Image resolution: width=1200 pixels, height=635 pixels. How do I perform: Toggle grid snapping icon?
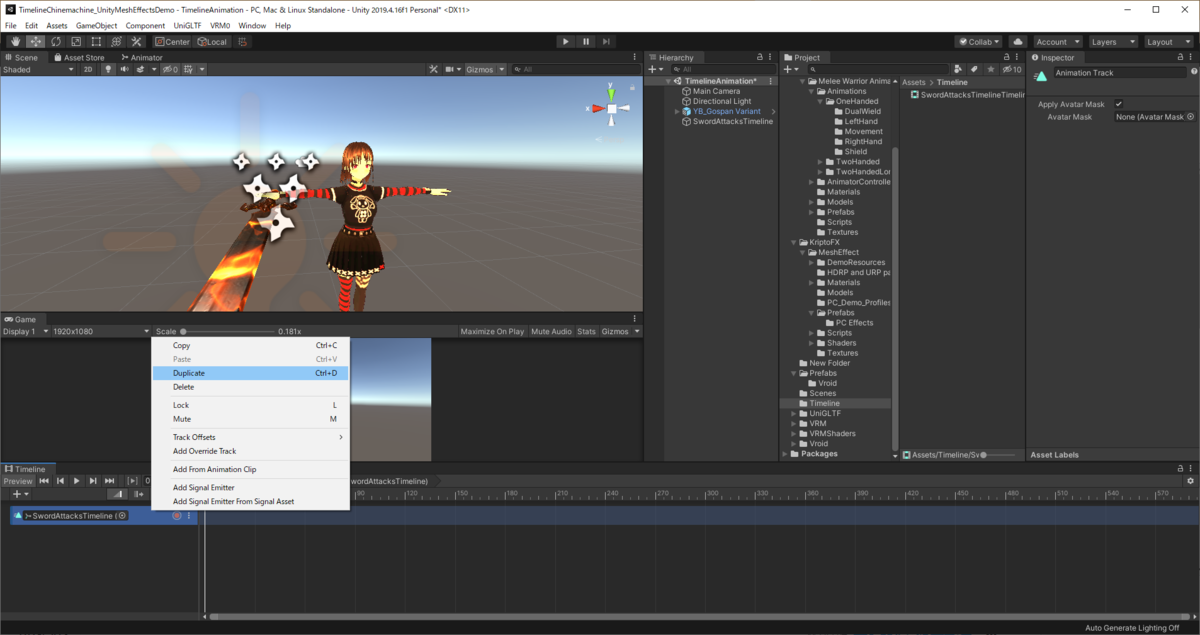[243, 42]
